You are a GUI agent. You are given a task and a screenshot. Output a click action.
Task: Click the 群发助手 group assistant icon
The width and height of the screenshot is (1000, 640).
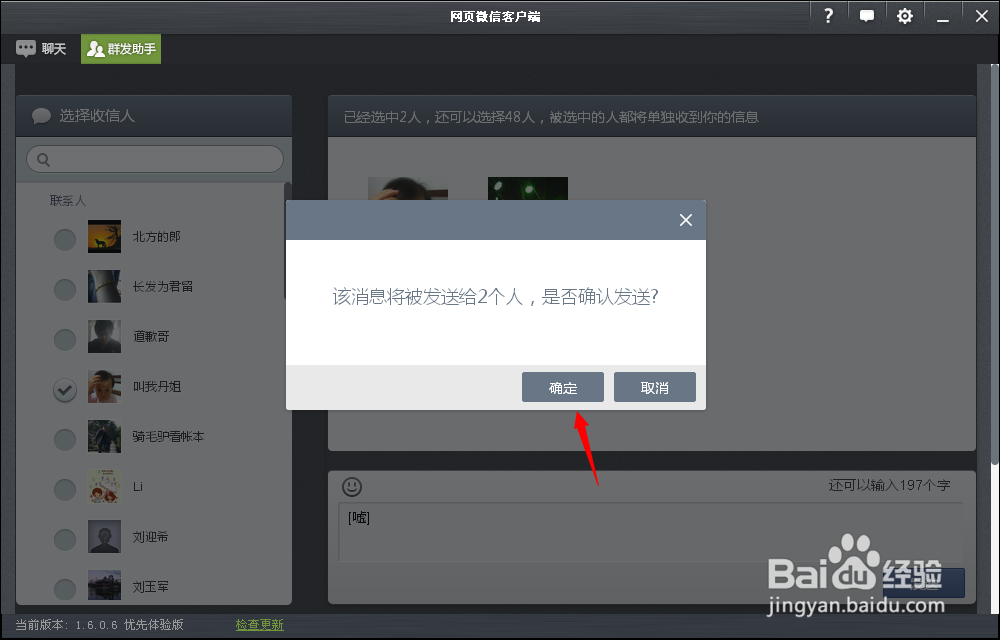click(x=95, y=47)
